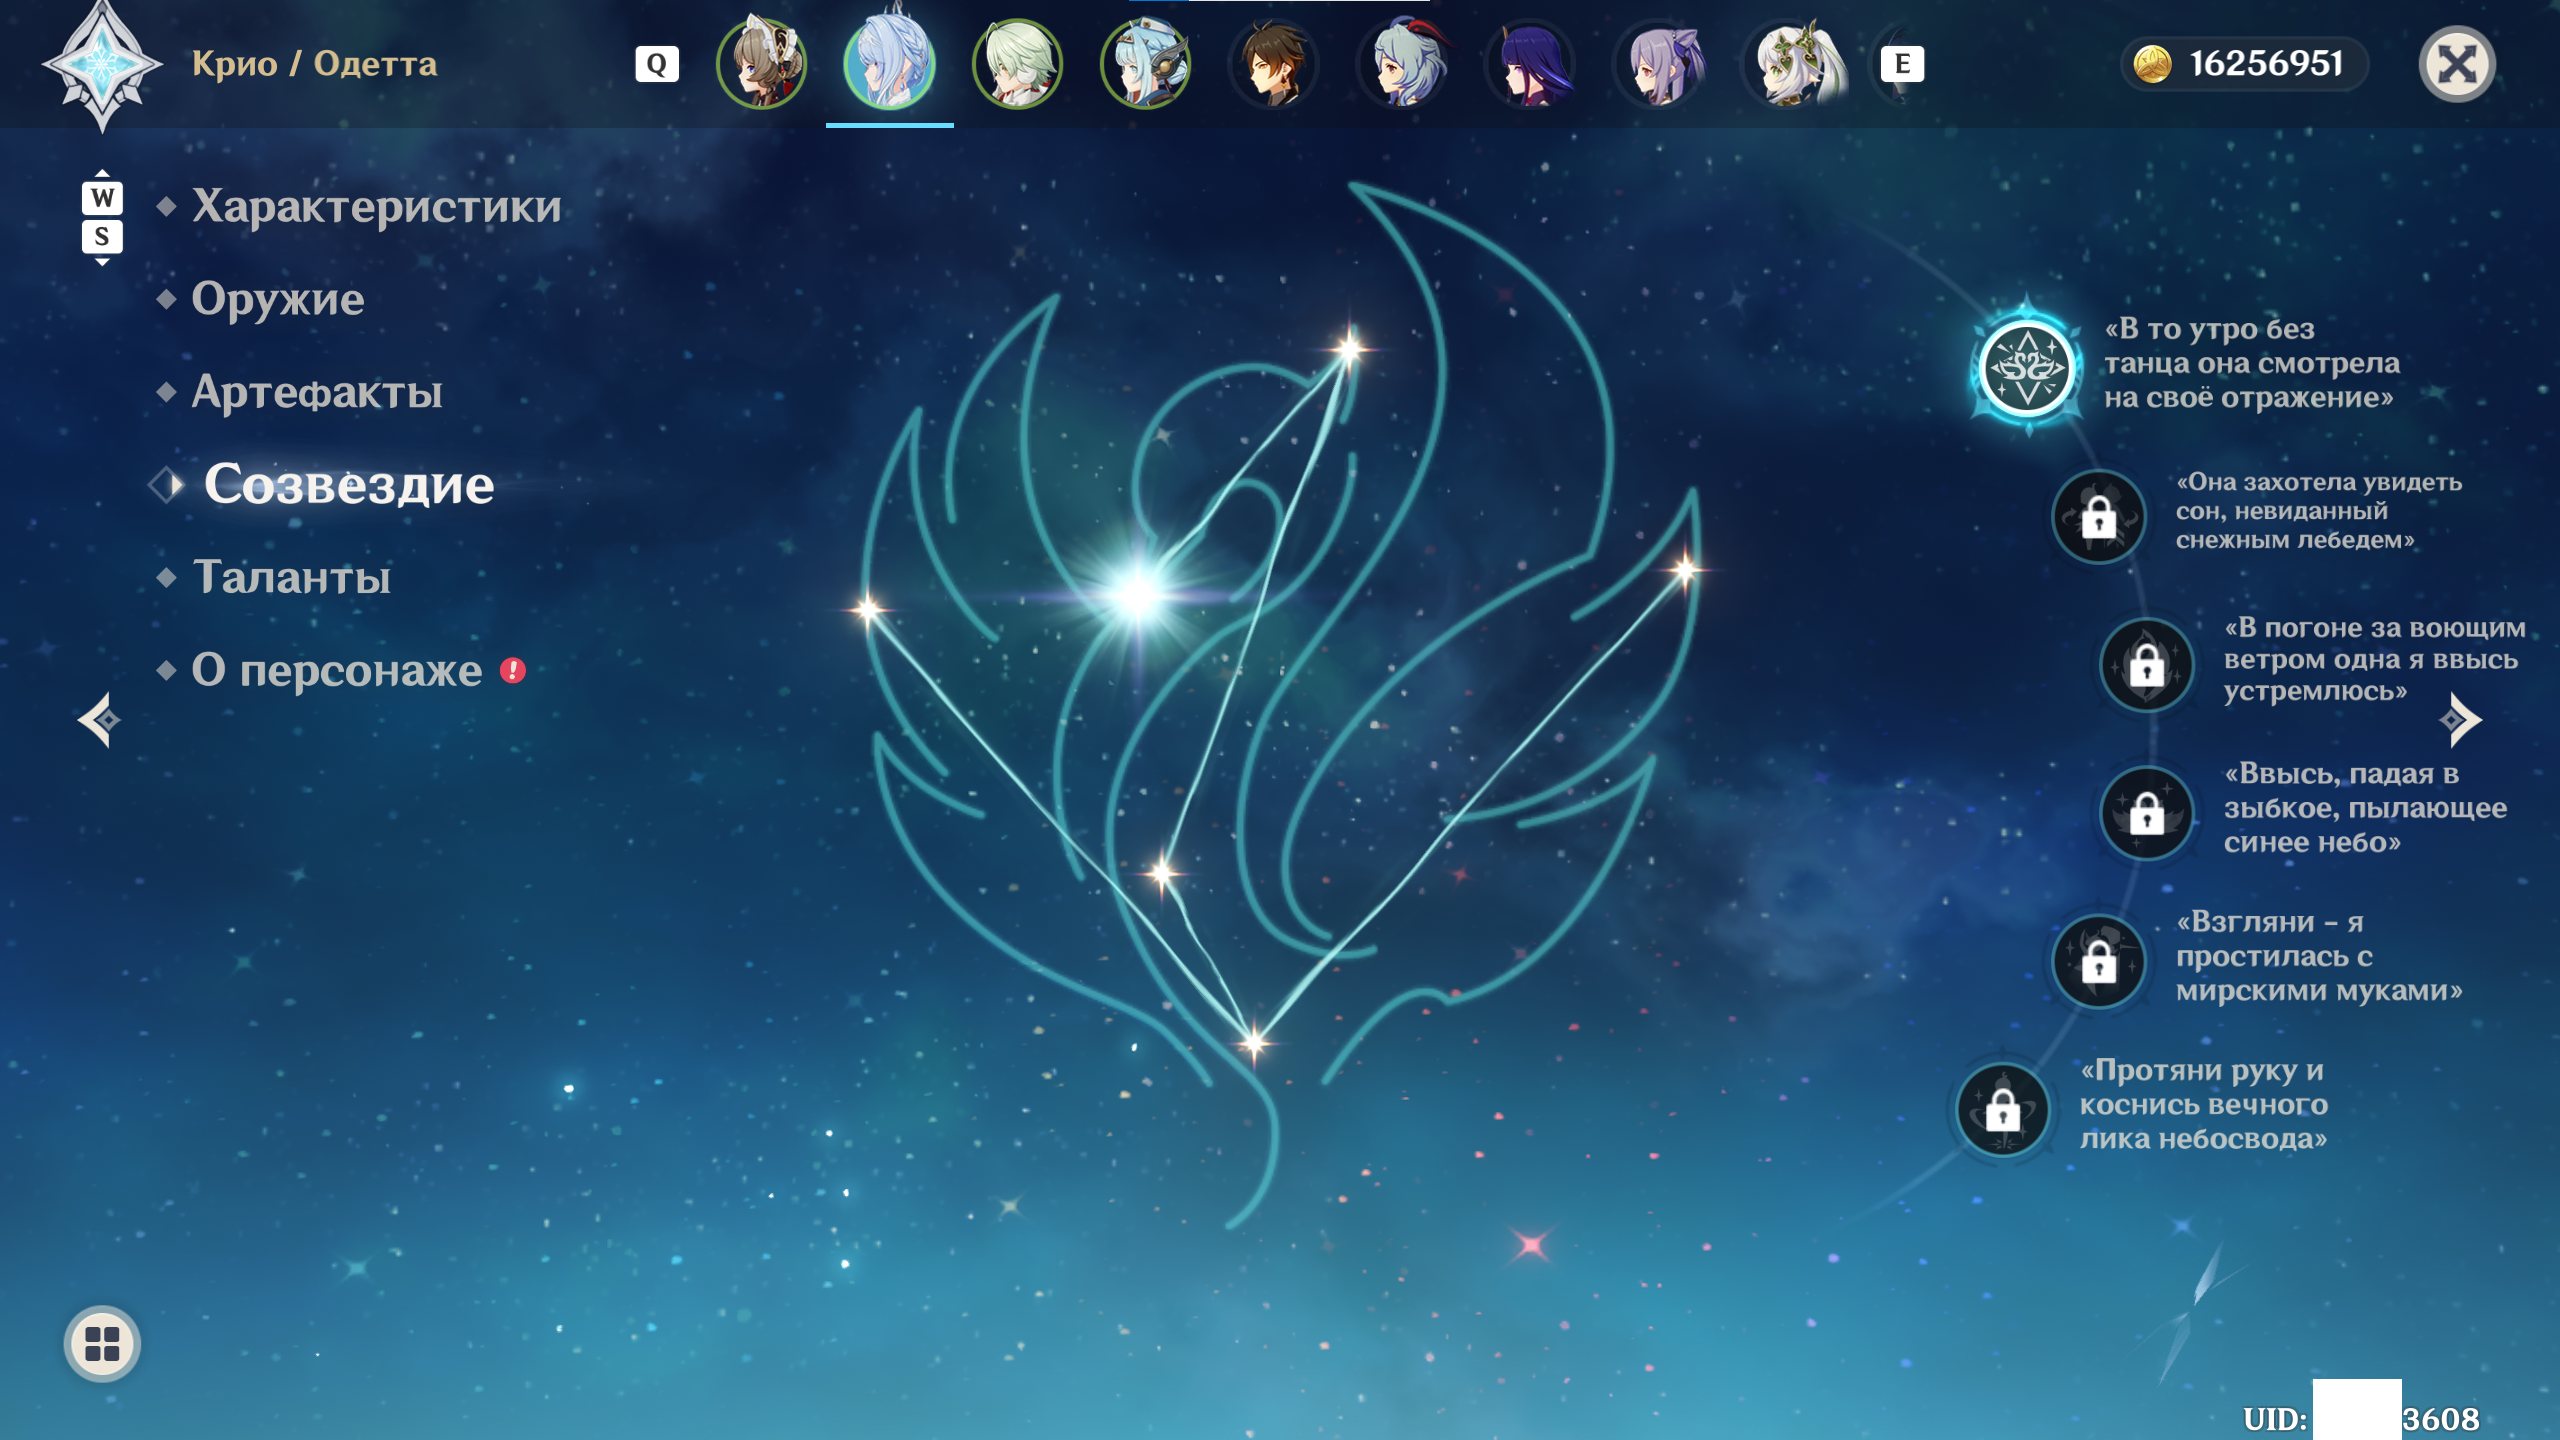Click the Cryo element emblem
Image resolution: width=2560 pixels, height=1440 pixels.
point(102,66)
